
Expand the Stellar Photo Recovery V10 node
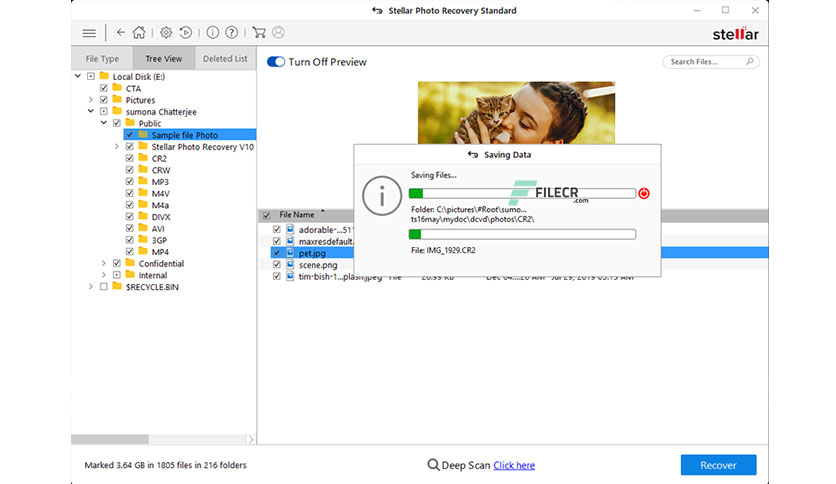tap(117, 147)
